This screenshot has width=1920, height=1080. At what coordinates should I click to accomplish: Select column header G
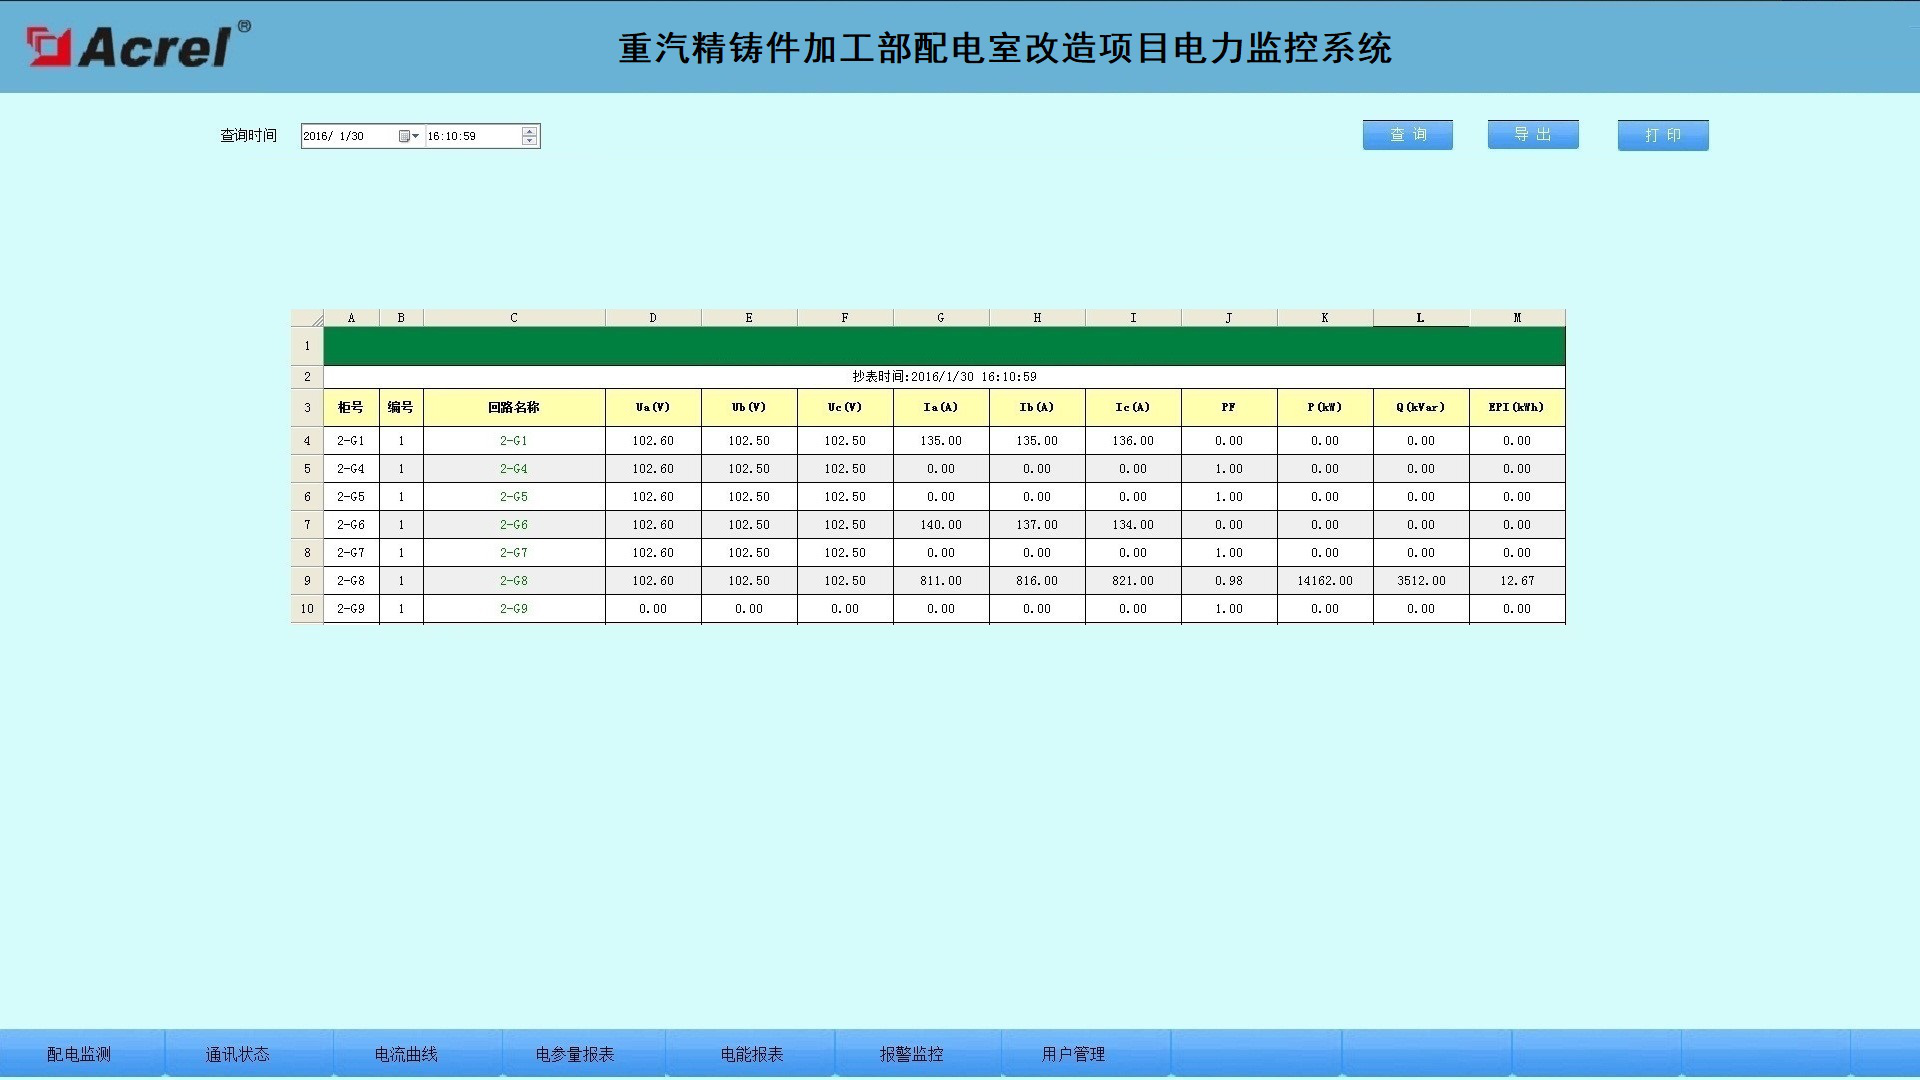(941, 318)
